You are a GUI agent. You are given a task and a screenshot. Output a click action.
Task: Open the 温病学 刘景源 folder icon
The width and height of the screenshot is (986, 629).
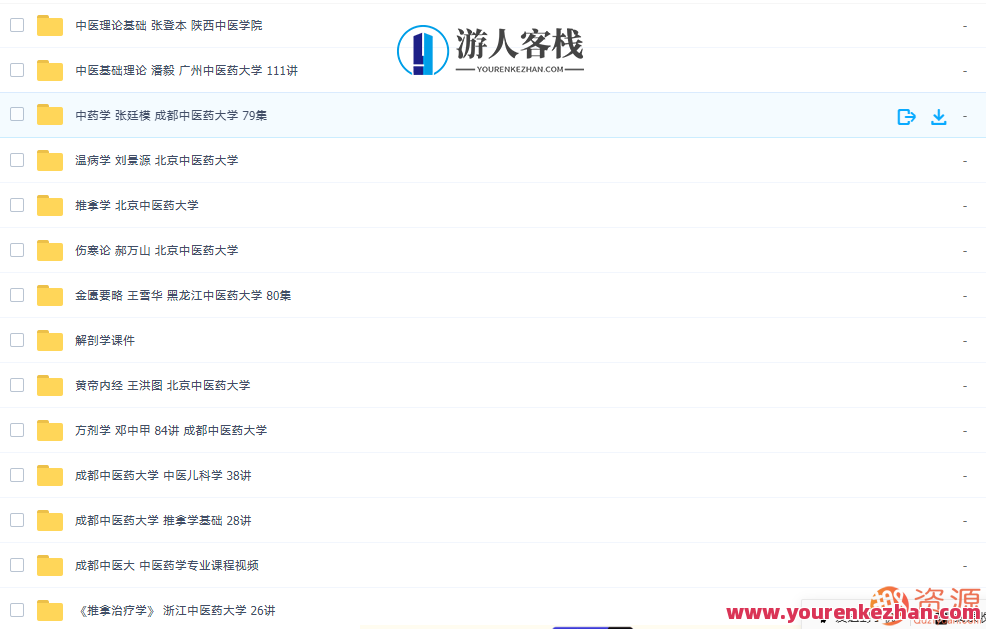[x=49, y=159]
